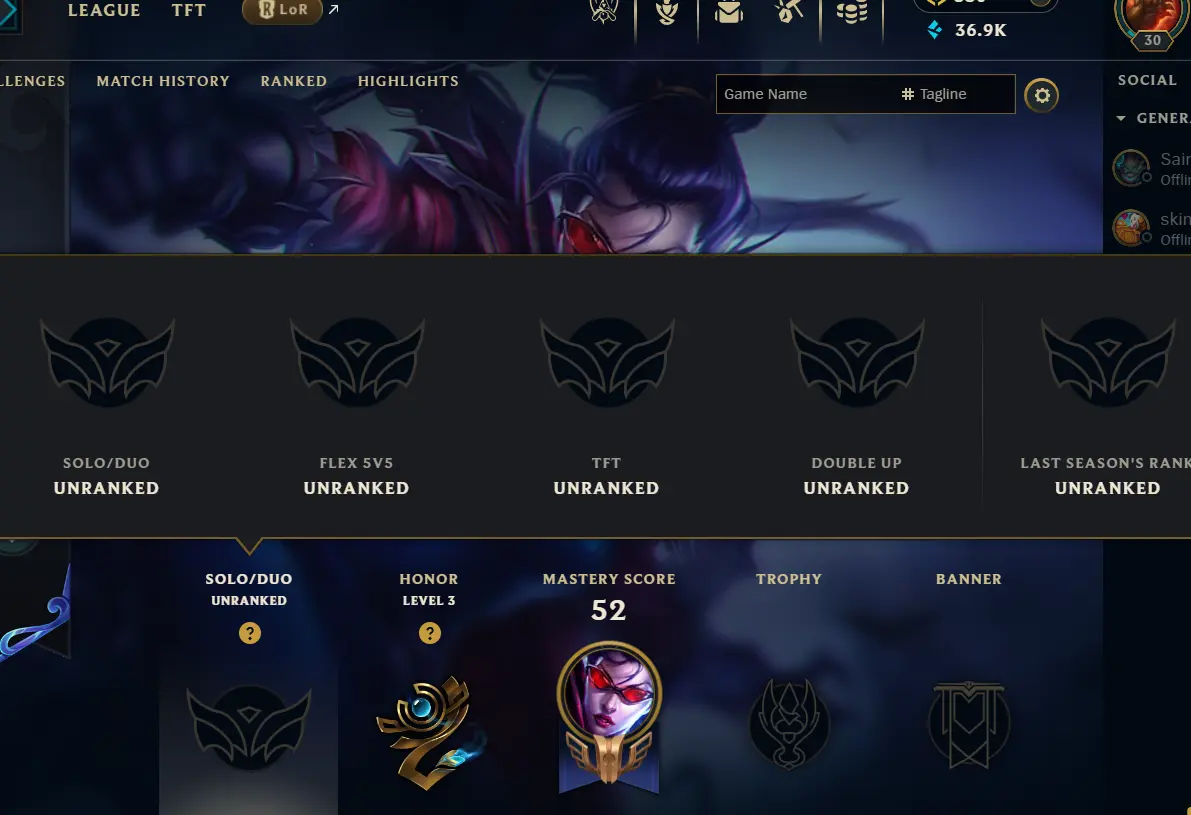1191x815 pixels.
Task: Click the Mastery Score champion portrait
Action: (609, 693)
